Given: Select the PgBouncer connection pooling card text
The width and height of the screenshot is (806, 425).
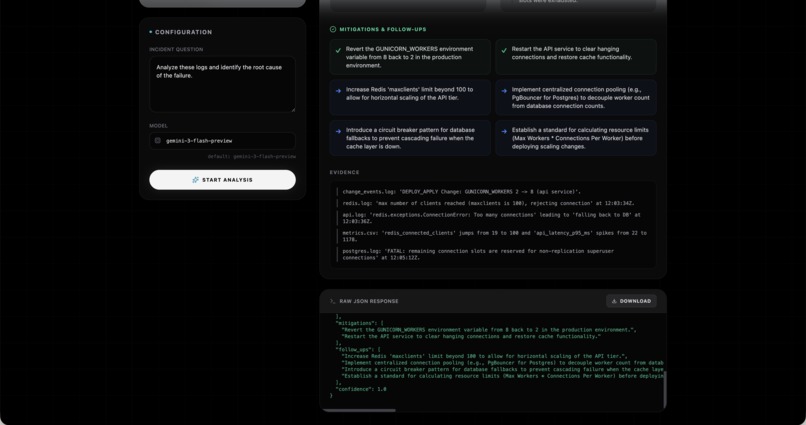Looking at the screenshot, I should click(x=580, y=98).
